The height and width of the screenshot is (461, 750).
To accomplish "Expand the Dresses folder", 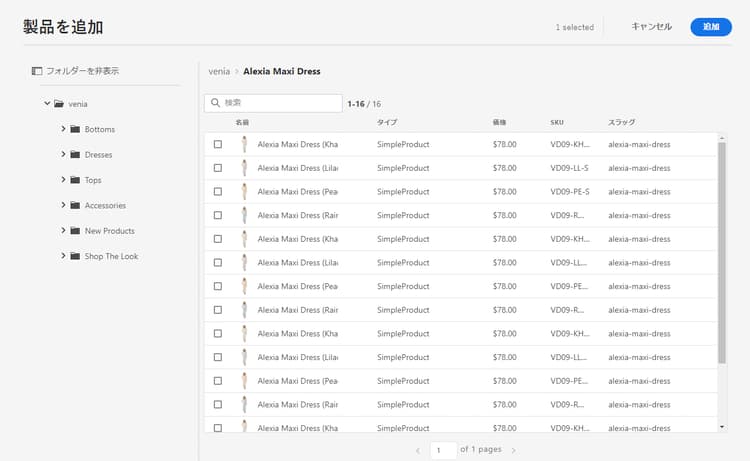I will [x=63, y=154].
